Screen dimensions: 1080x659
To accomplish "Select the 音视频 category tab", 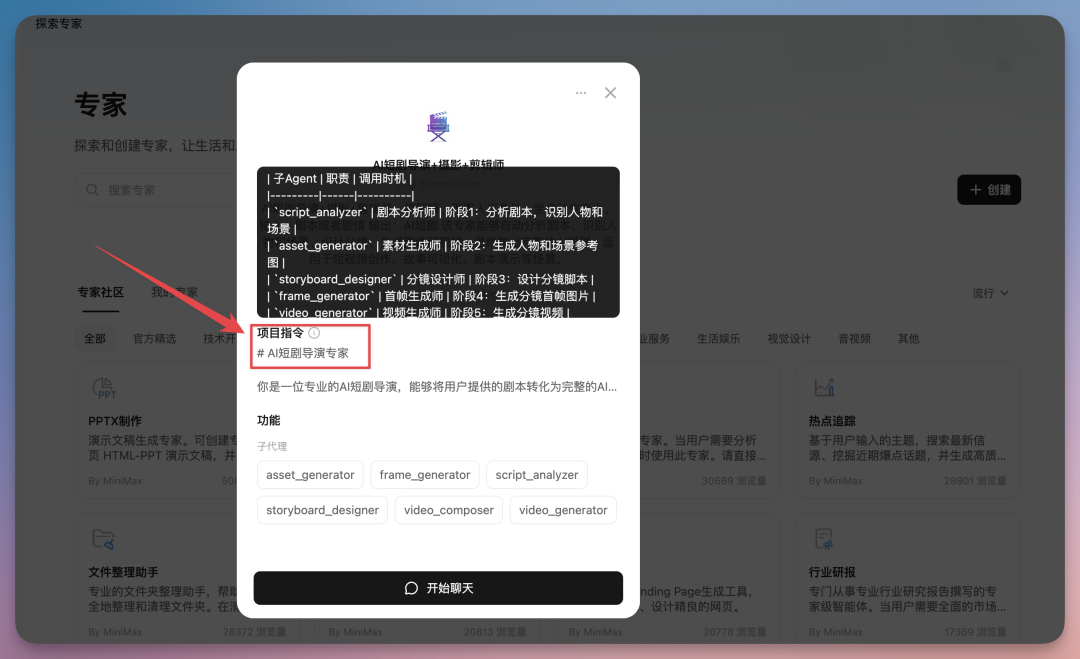I will 854,338.
